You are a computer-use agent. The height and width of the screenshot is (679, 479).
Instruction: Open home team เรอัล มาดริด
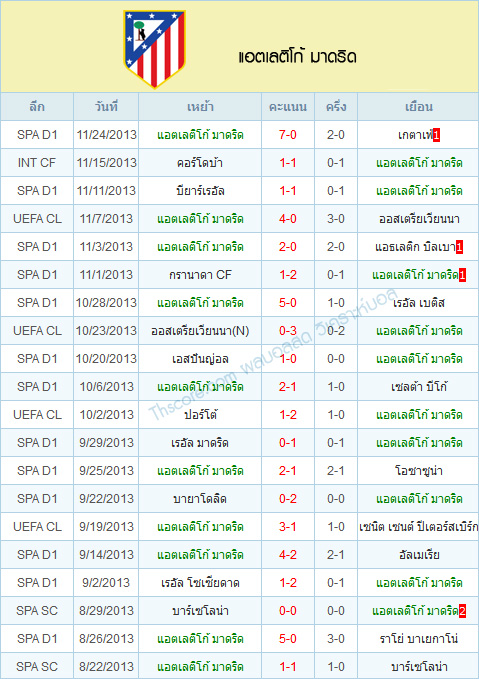(200, 443)
